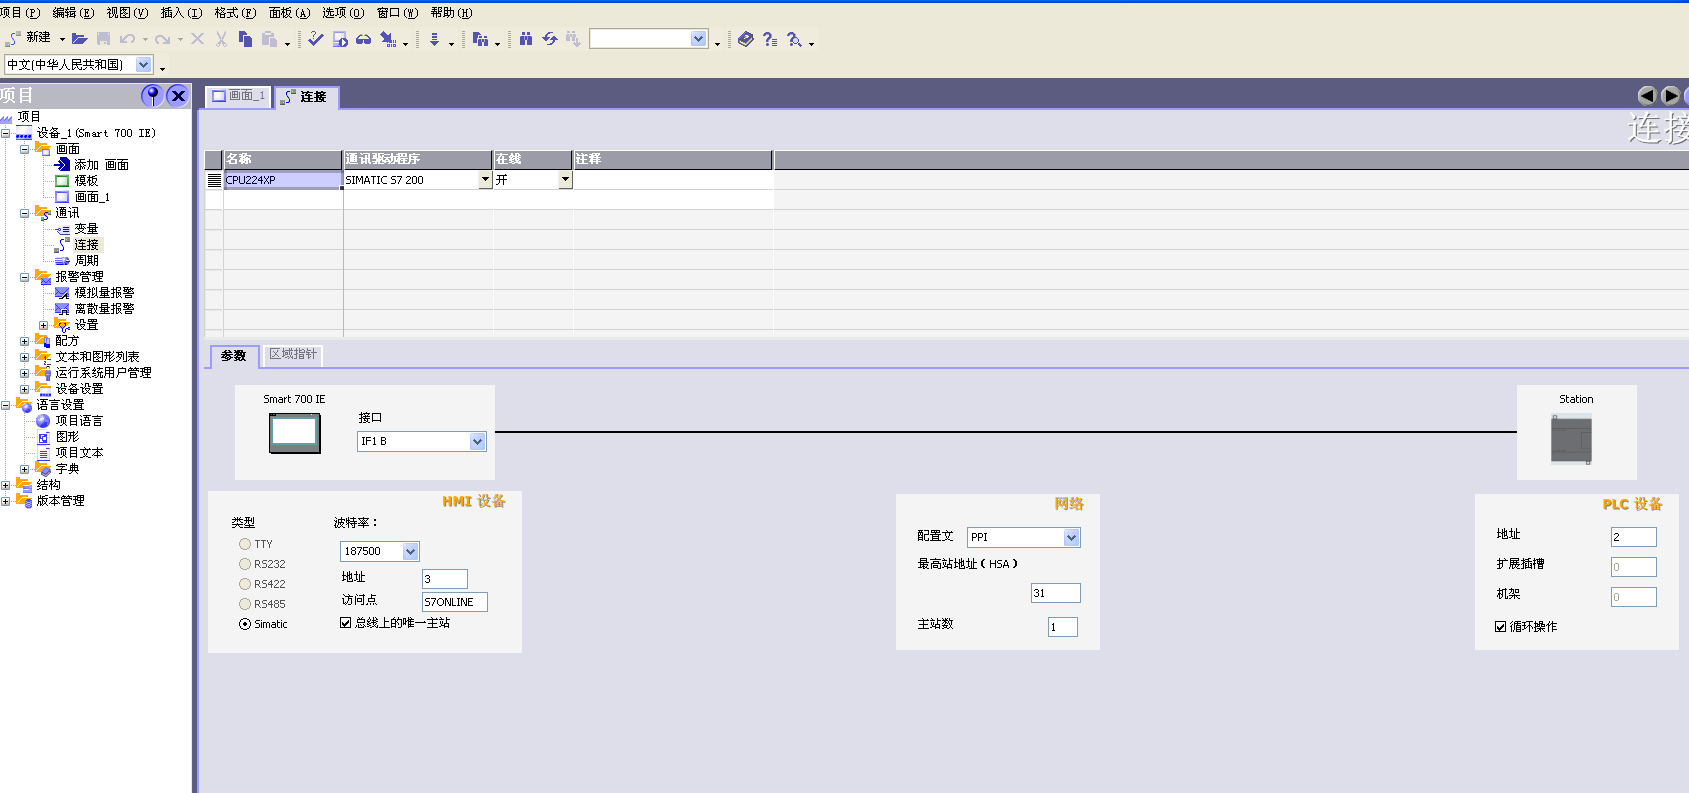
Task: Select 变量 in the project tree
Action: point(86,228)
